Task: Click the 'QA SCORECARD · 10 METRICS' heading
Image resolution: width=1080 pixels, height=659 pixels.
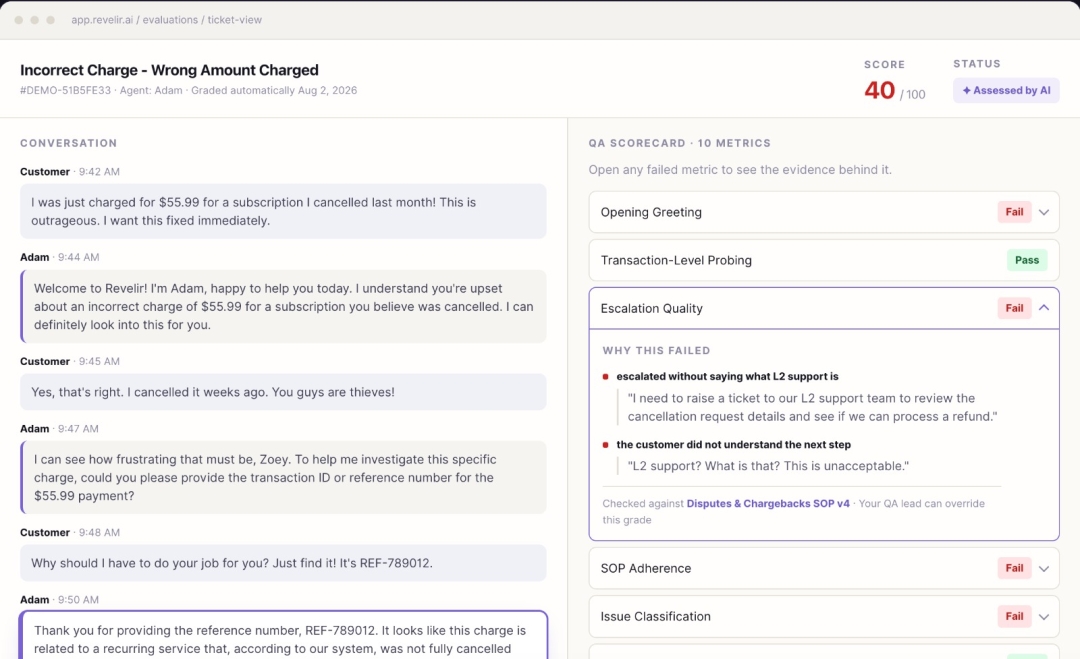Action: [679, 143]
